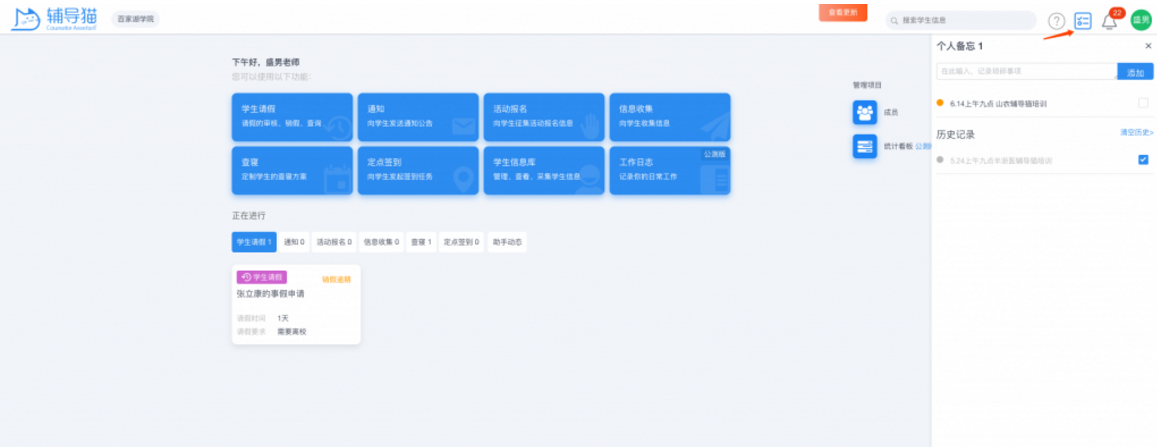Uncheck the 5.24上午九点 history memo checkbox

[1143, 159]
